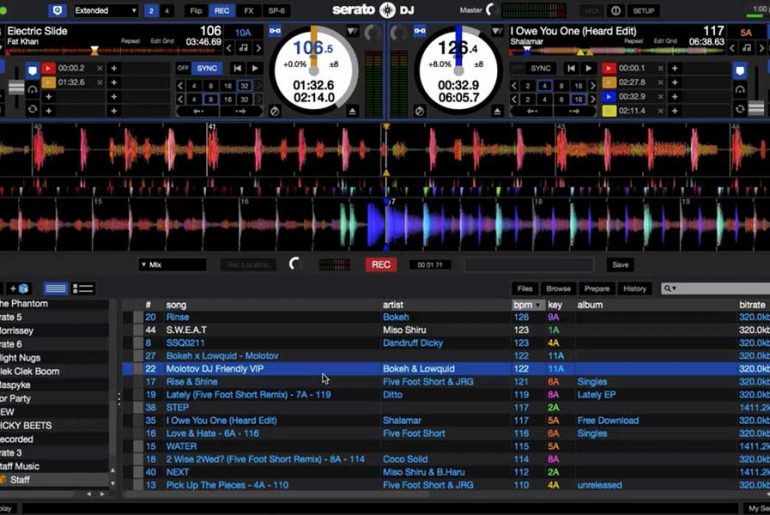This screenshot has width=770, height=515.
Task: Open the SP-6 sampler panel
Action: point(277,11)
